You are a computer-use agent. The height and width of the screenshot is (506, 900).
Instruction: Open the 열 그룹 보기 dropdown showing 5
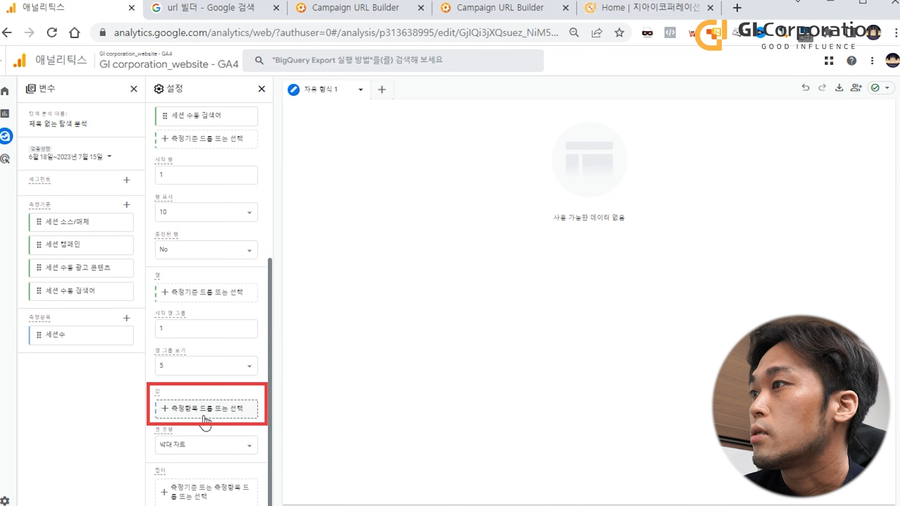[206, 365]
